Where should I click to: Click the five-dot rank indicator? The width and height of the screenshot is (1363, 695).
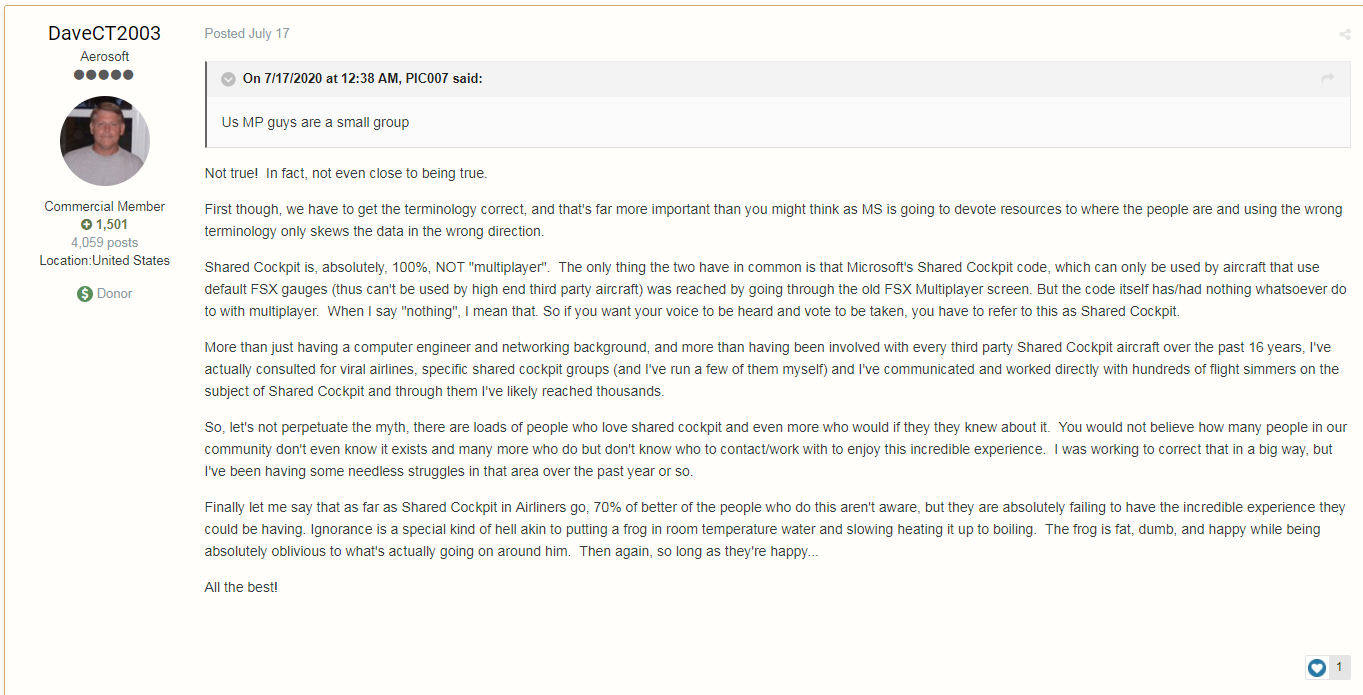point(104,75)
